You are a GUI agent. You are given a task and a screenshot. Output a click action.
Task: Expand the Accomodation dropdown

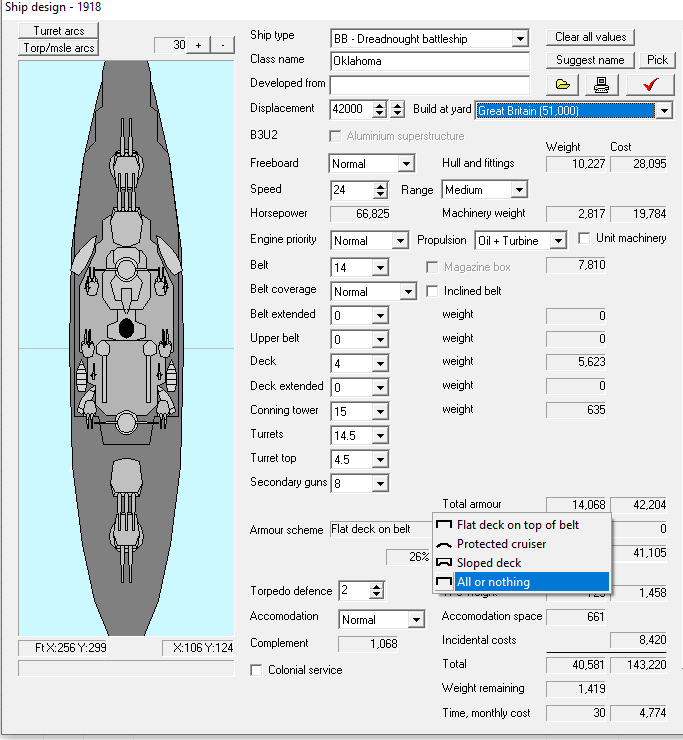click(x=416, y=620)
